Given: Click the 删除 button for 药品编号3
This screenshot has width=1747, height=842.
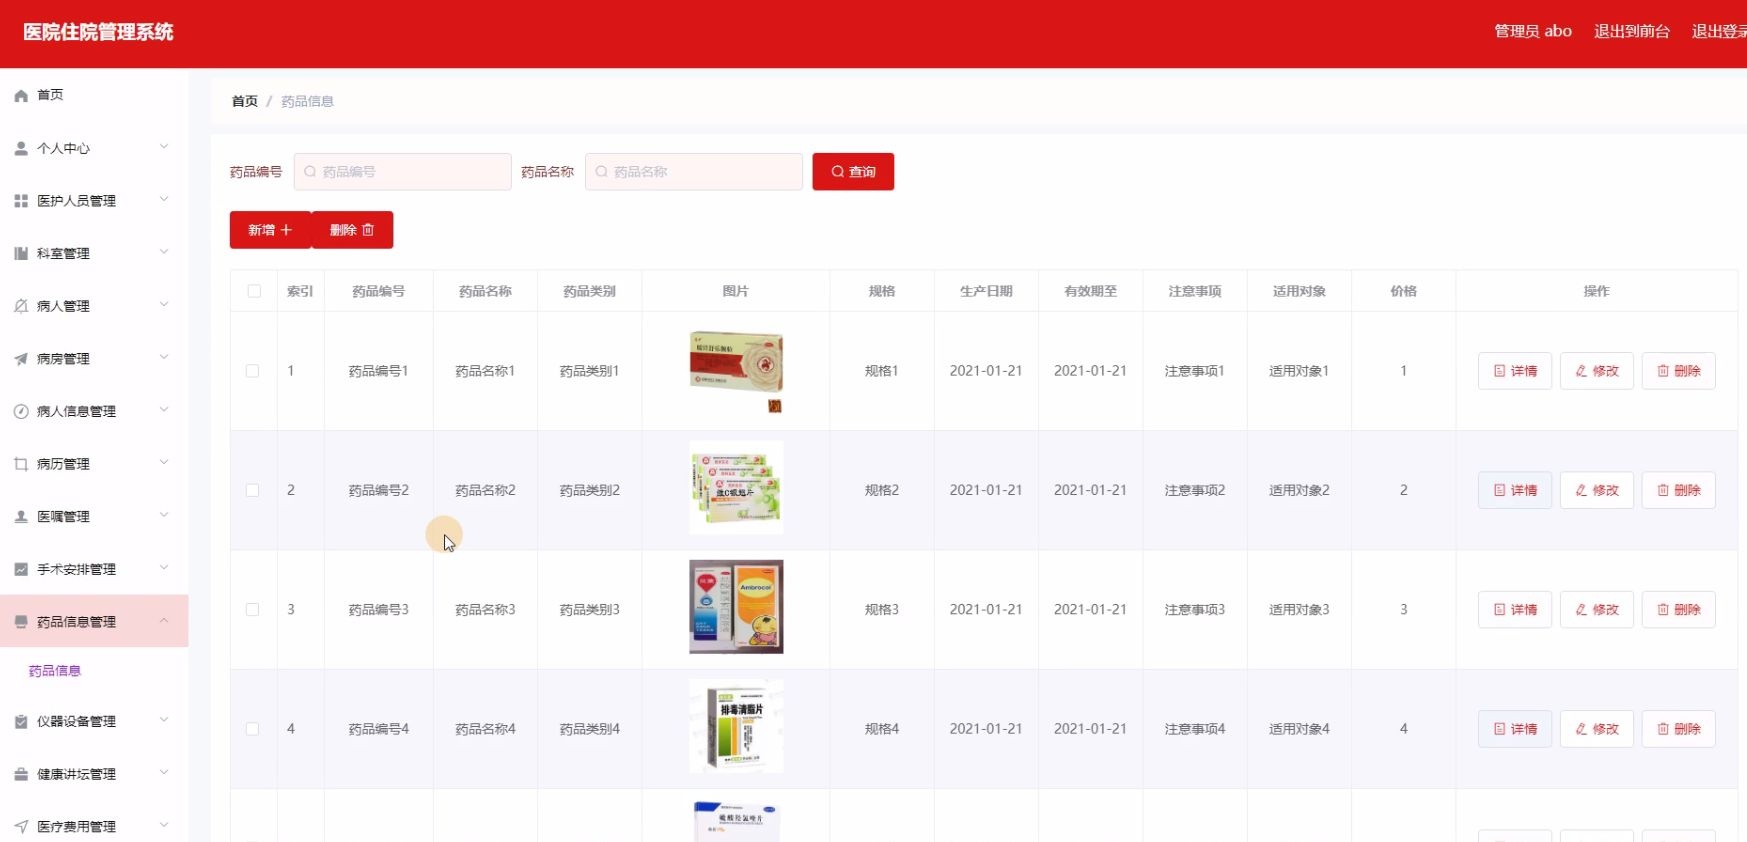Looking at the screenshot, I should pyautogui.click(x=1679, y=610).
